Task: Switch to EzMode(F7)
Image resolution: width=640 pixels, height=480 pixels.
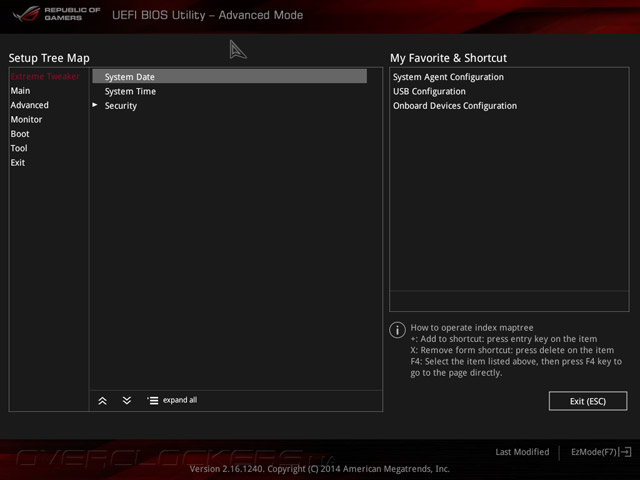Action: [x=594, y=452]
